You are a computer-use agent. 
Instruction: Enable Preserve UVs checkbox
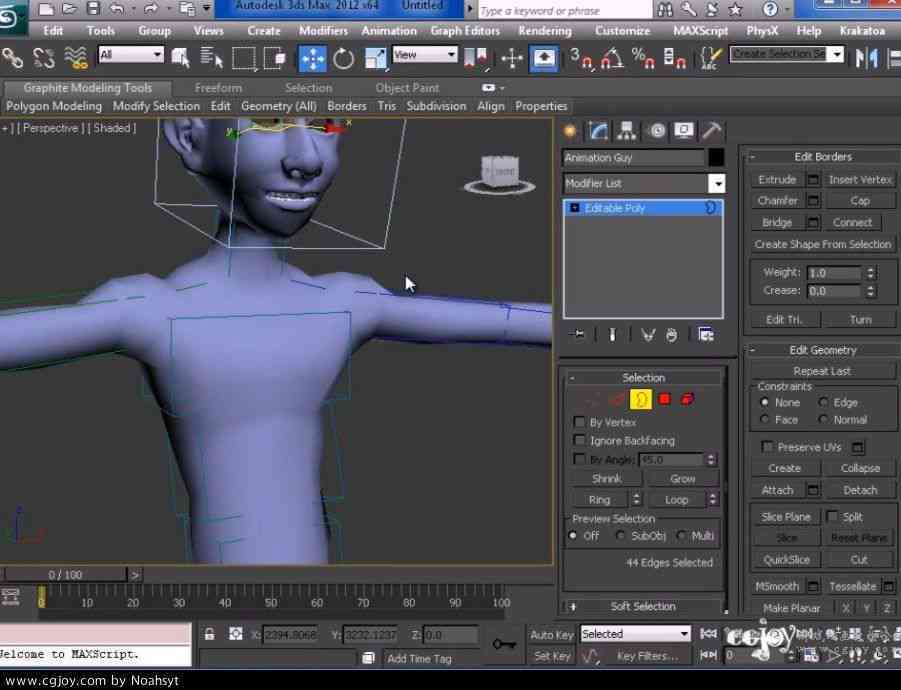tap(767, 446)
